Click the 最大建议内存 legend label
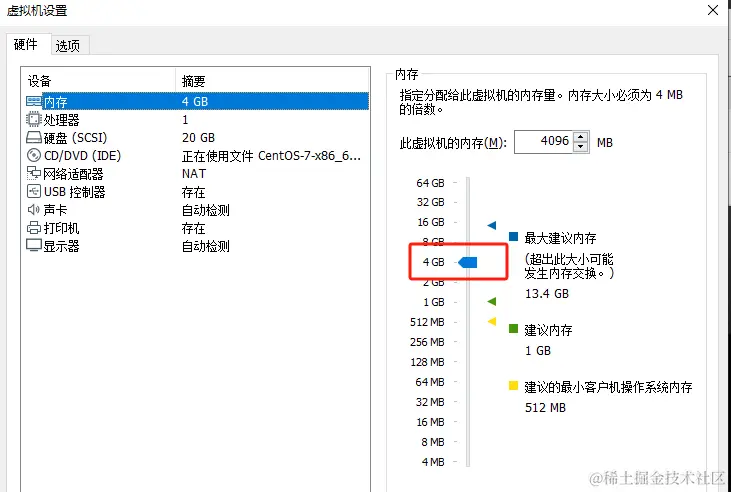 pyautogui.click(x=560, y=238)
